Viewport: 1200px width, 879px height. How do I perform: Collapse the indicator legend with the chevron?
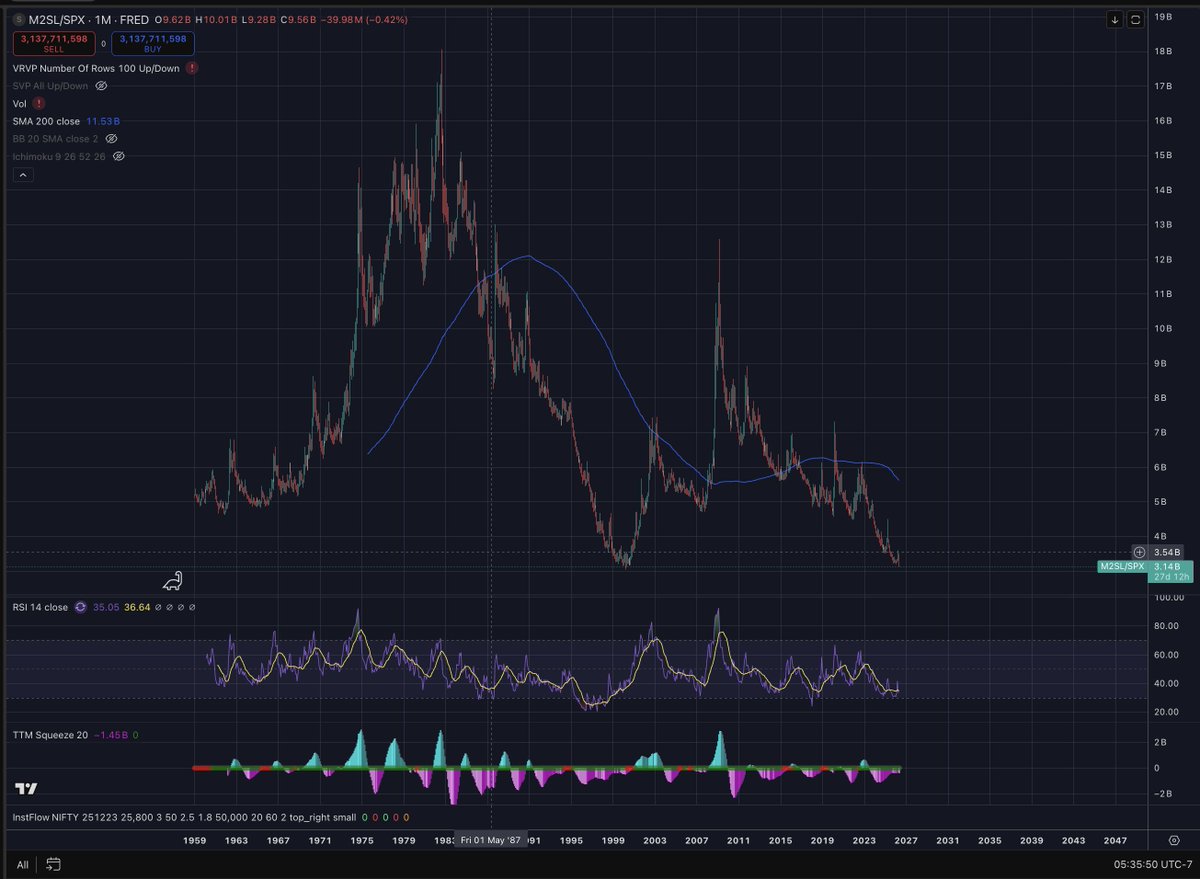pos(23,174)
